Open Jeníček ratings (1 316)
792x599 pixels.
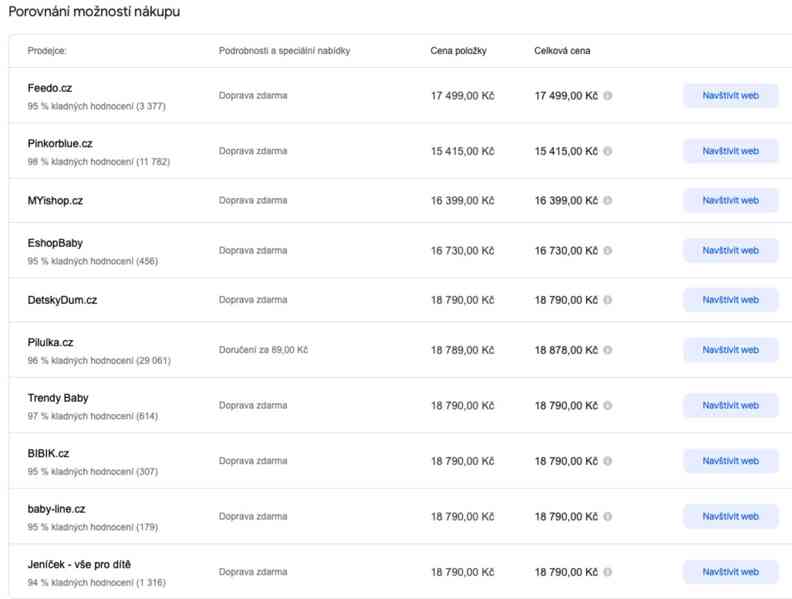pyautogui.click(x=96, y=583)
